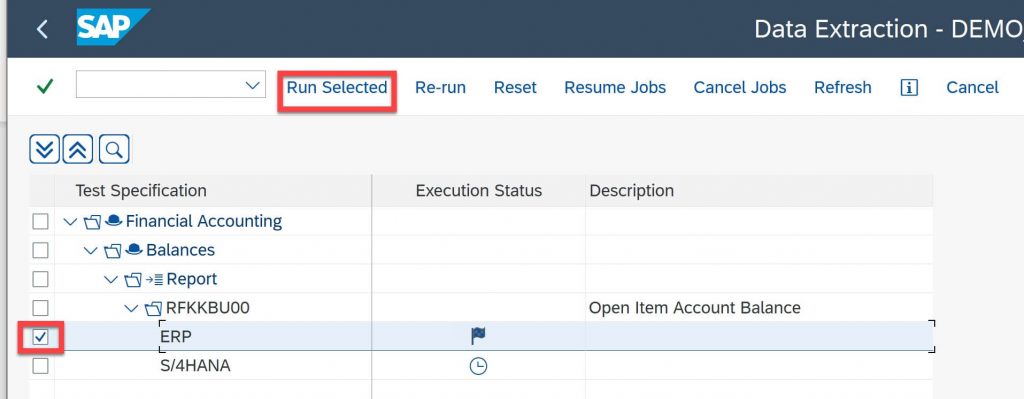The image size is (1024, 399).
Task: Uncheck the ERP row checkbox
Action: [x=40, y=337]
